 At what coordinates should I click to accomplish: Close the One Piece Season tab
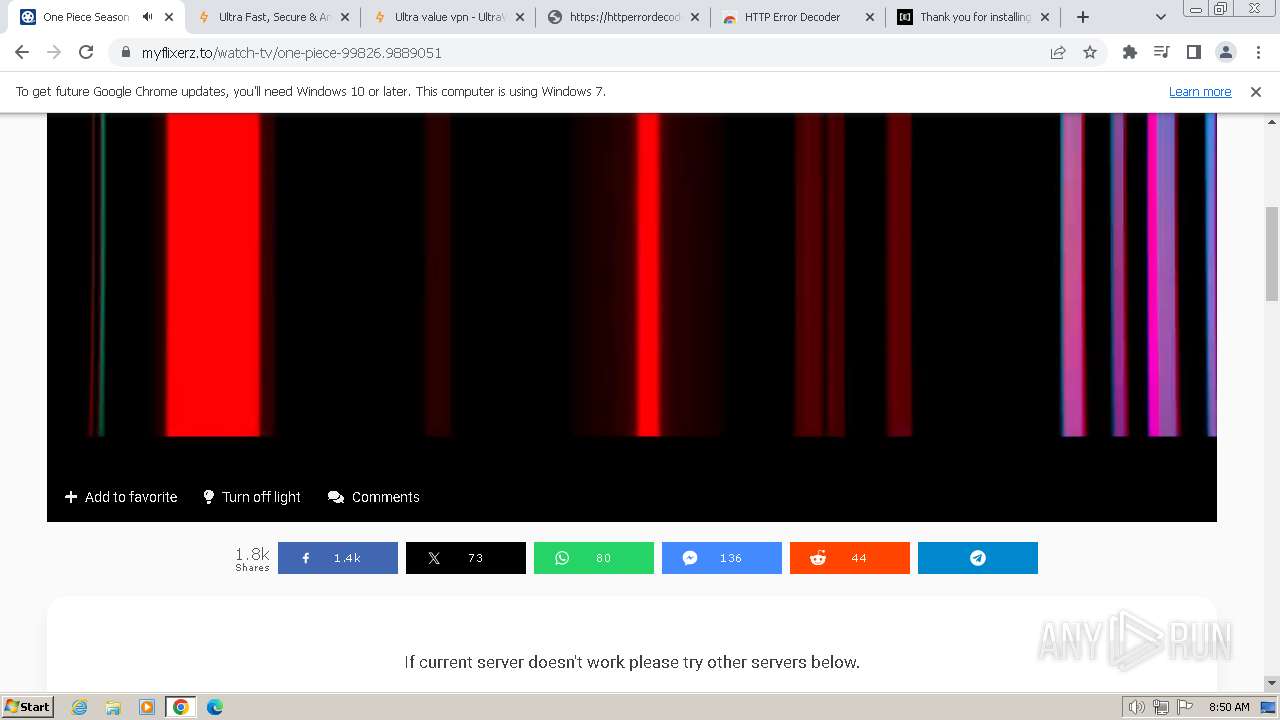(x=170, y=17)
